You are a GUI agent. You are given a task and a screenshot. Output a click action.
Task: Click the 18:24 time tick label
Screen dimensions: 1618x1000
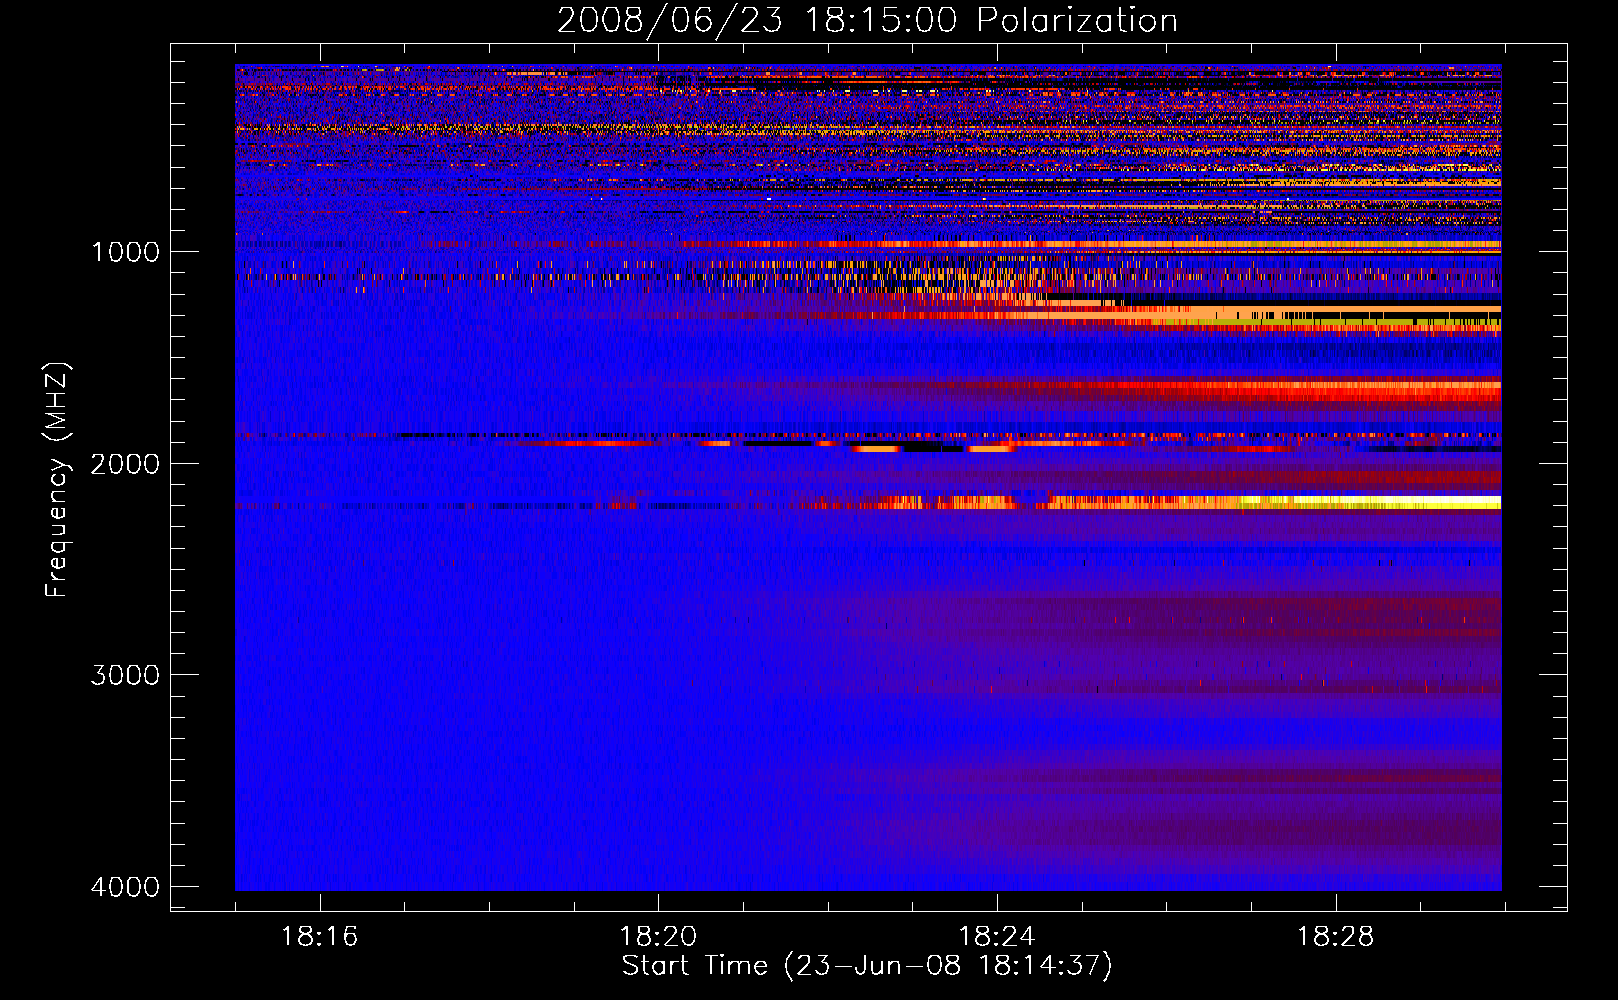(x=997, y=937)
